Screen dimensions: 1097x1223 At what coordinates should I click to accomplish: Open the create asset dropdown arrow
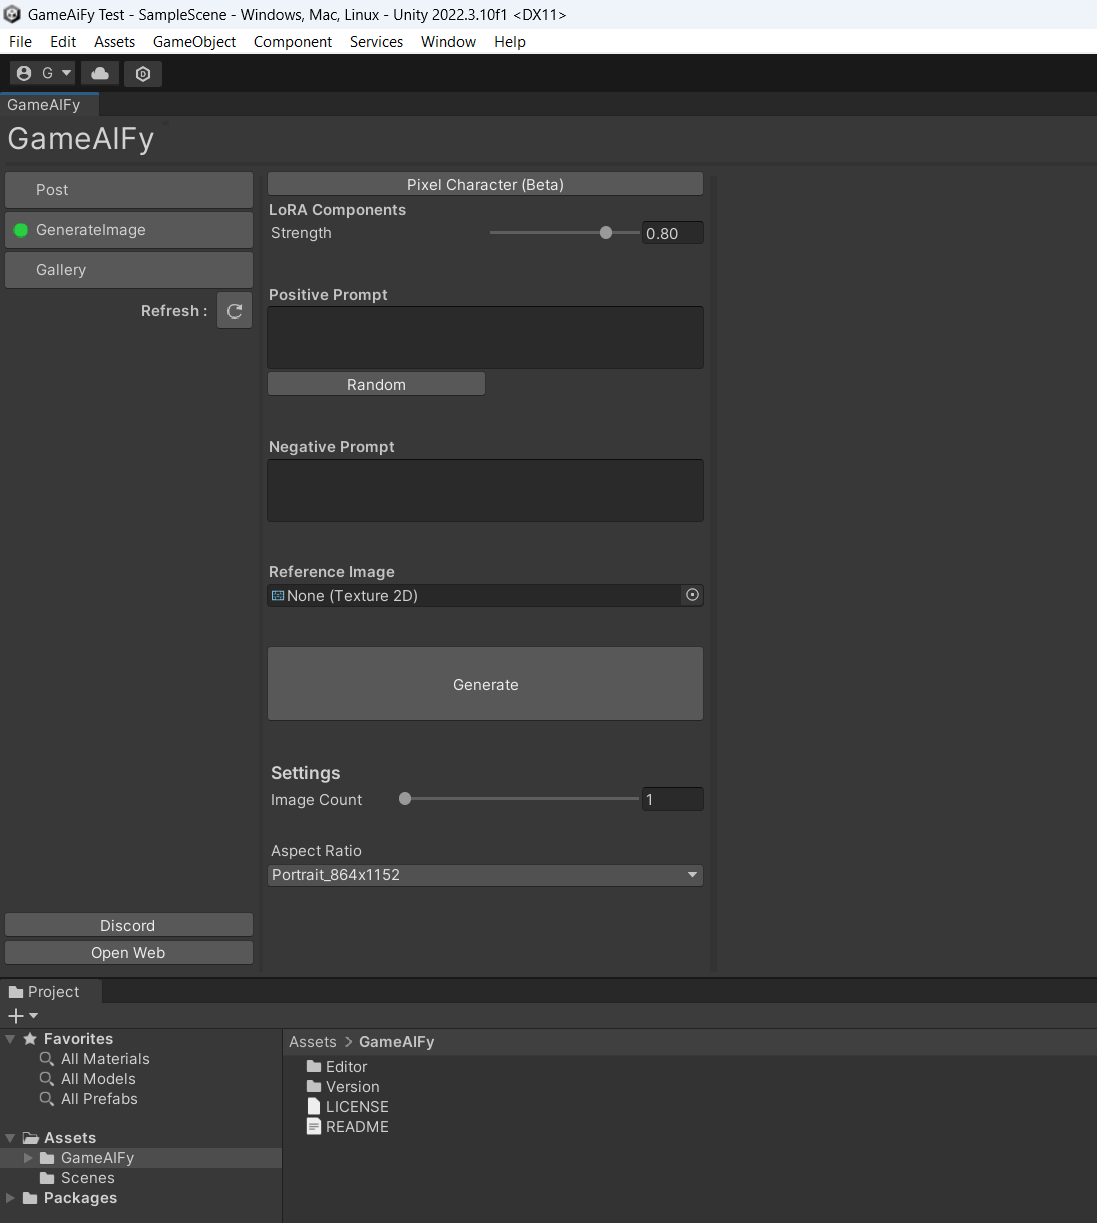34,1016
